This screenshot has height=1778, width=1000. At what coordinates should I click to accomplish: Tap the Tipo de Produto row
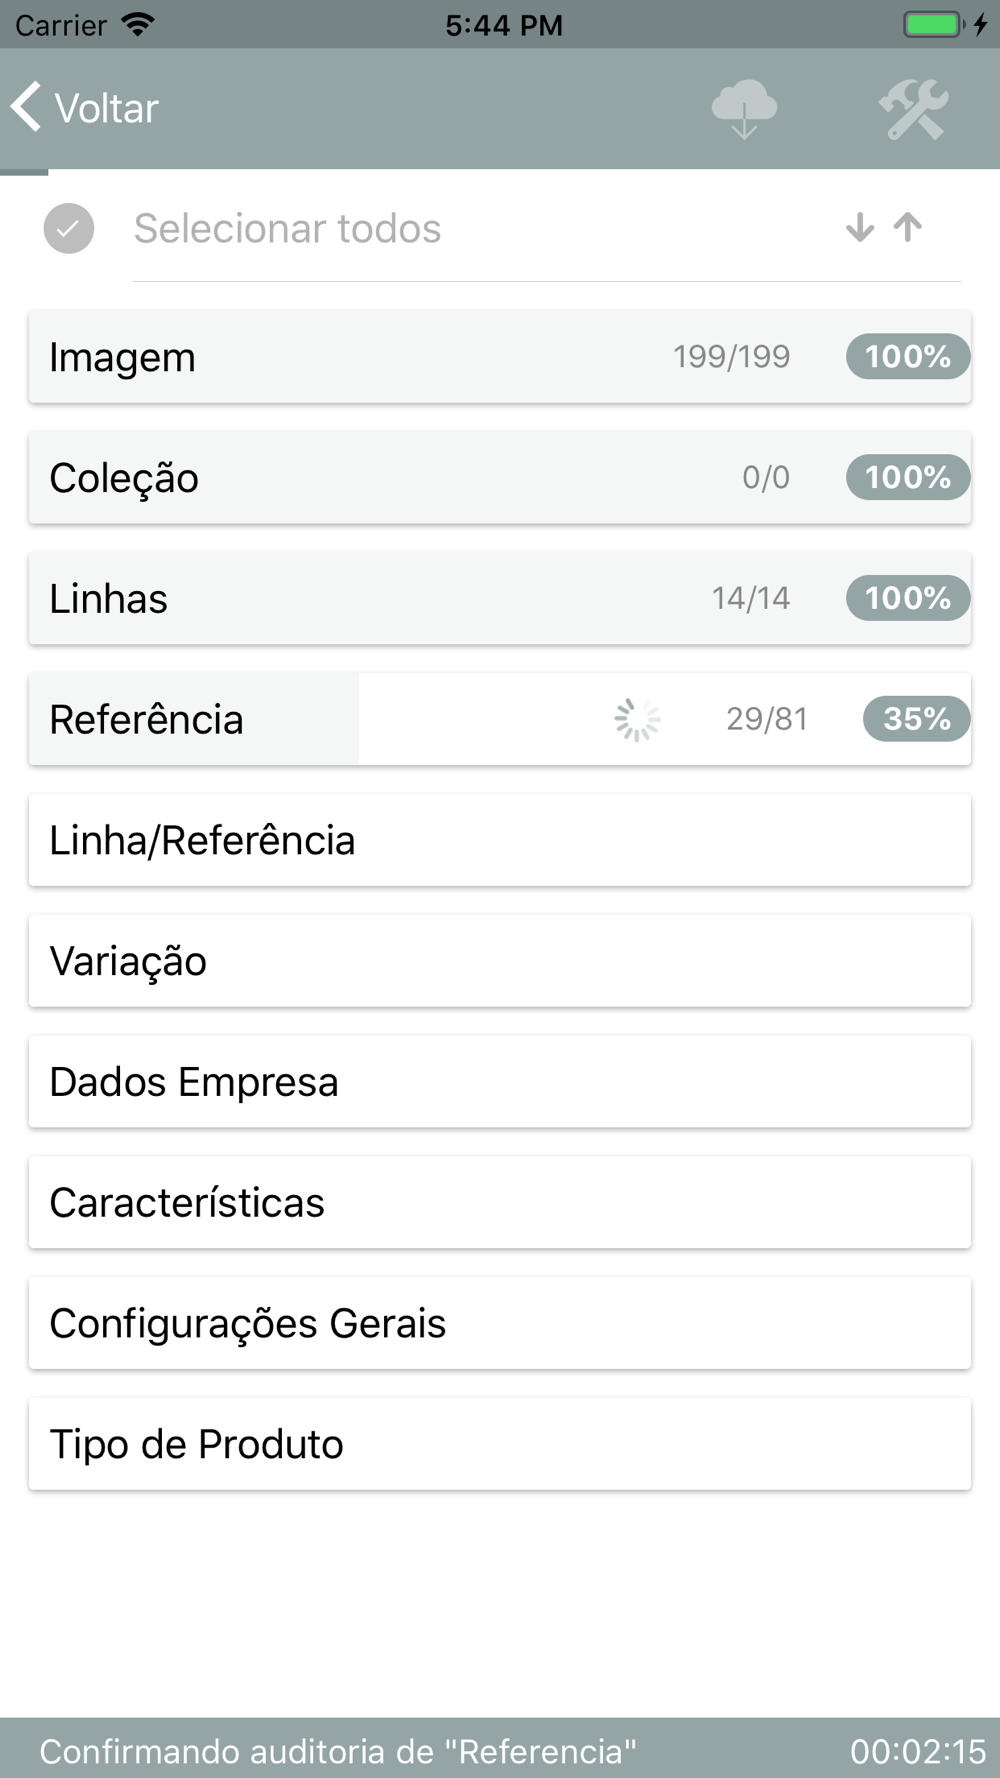[x=499, y=1444]
